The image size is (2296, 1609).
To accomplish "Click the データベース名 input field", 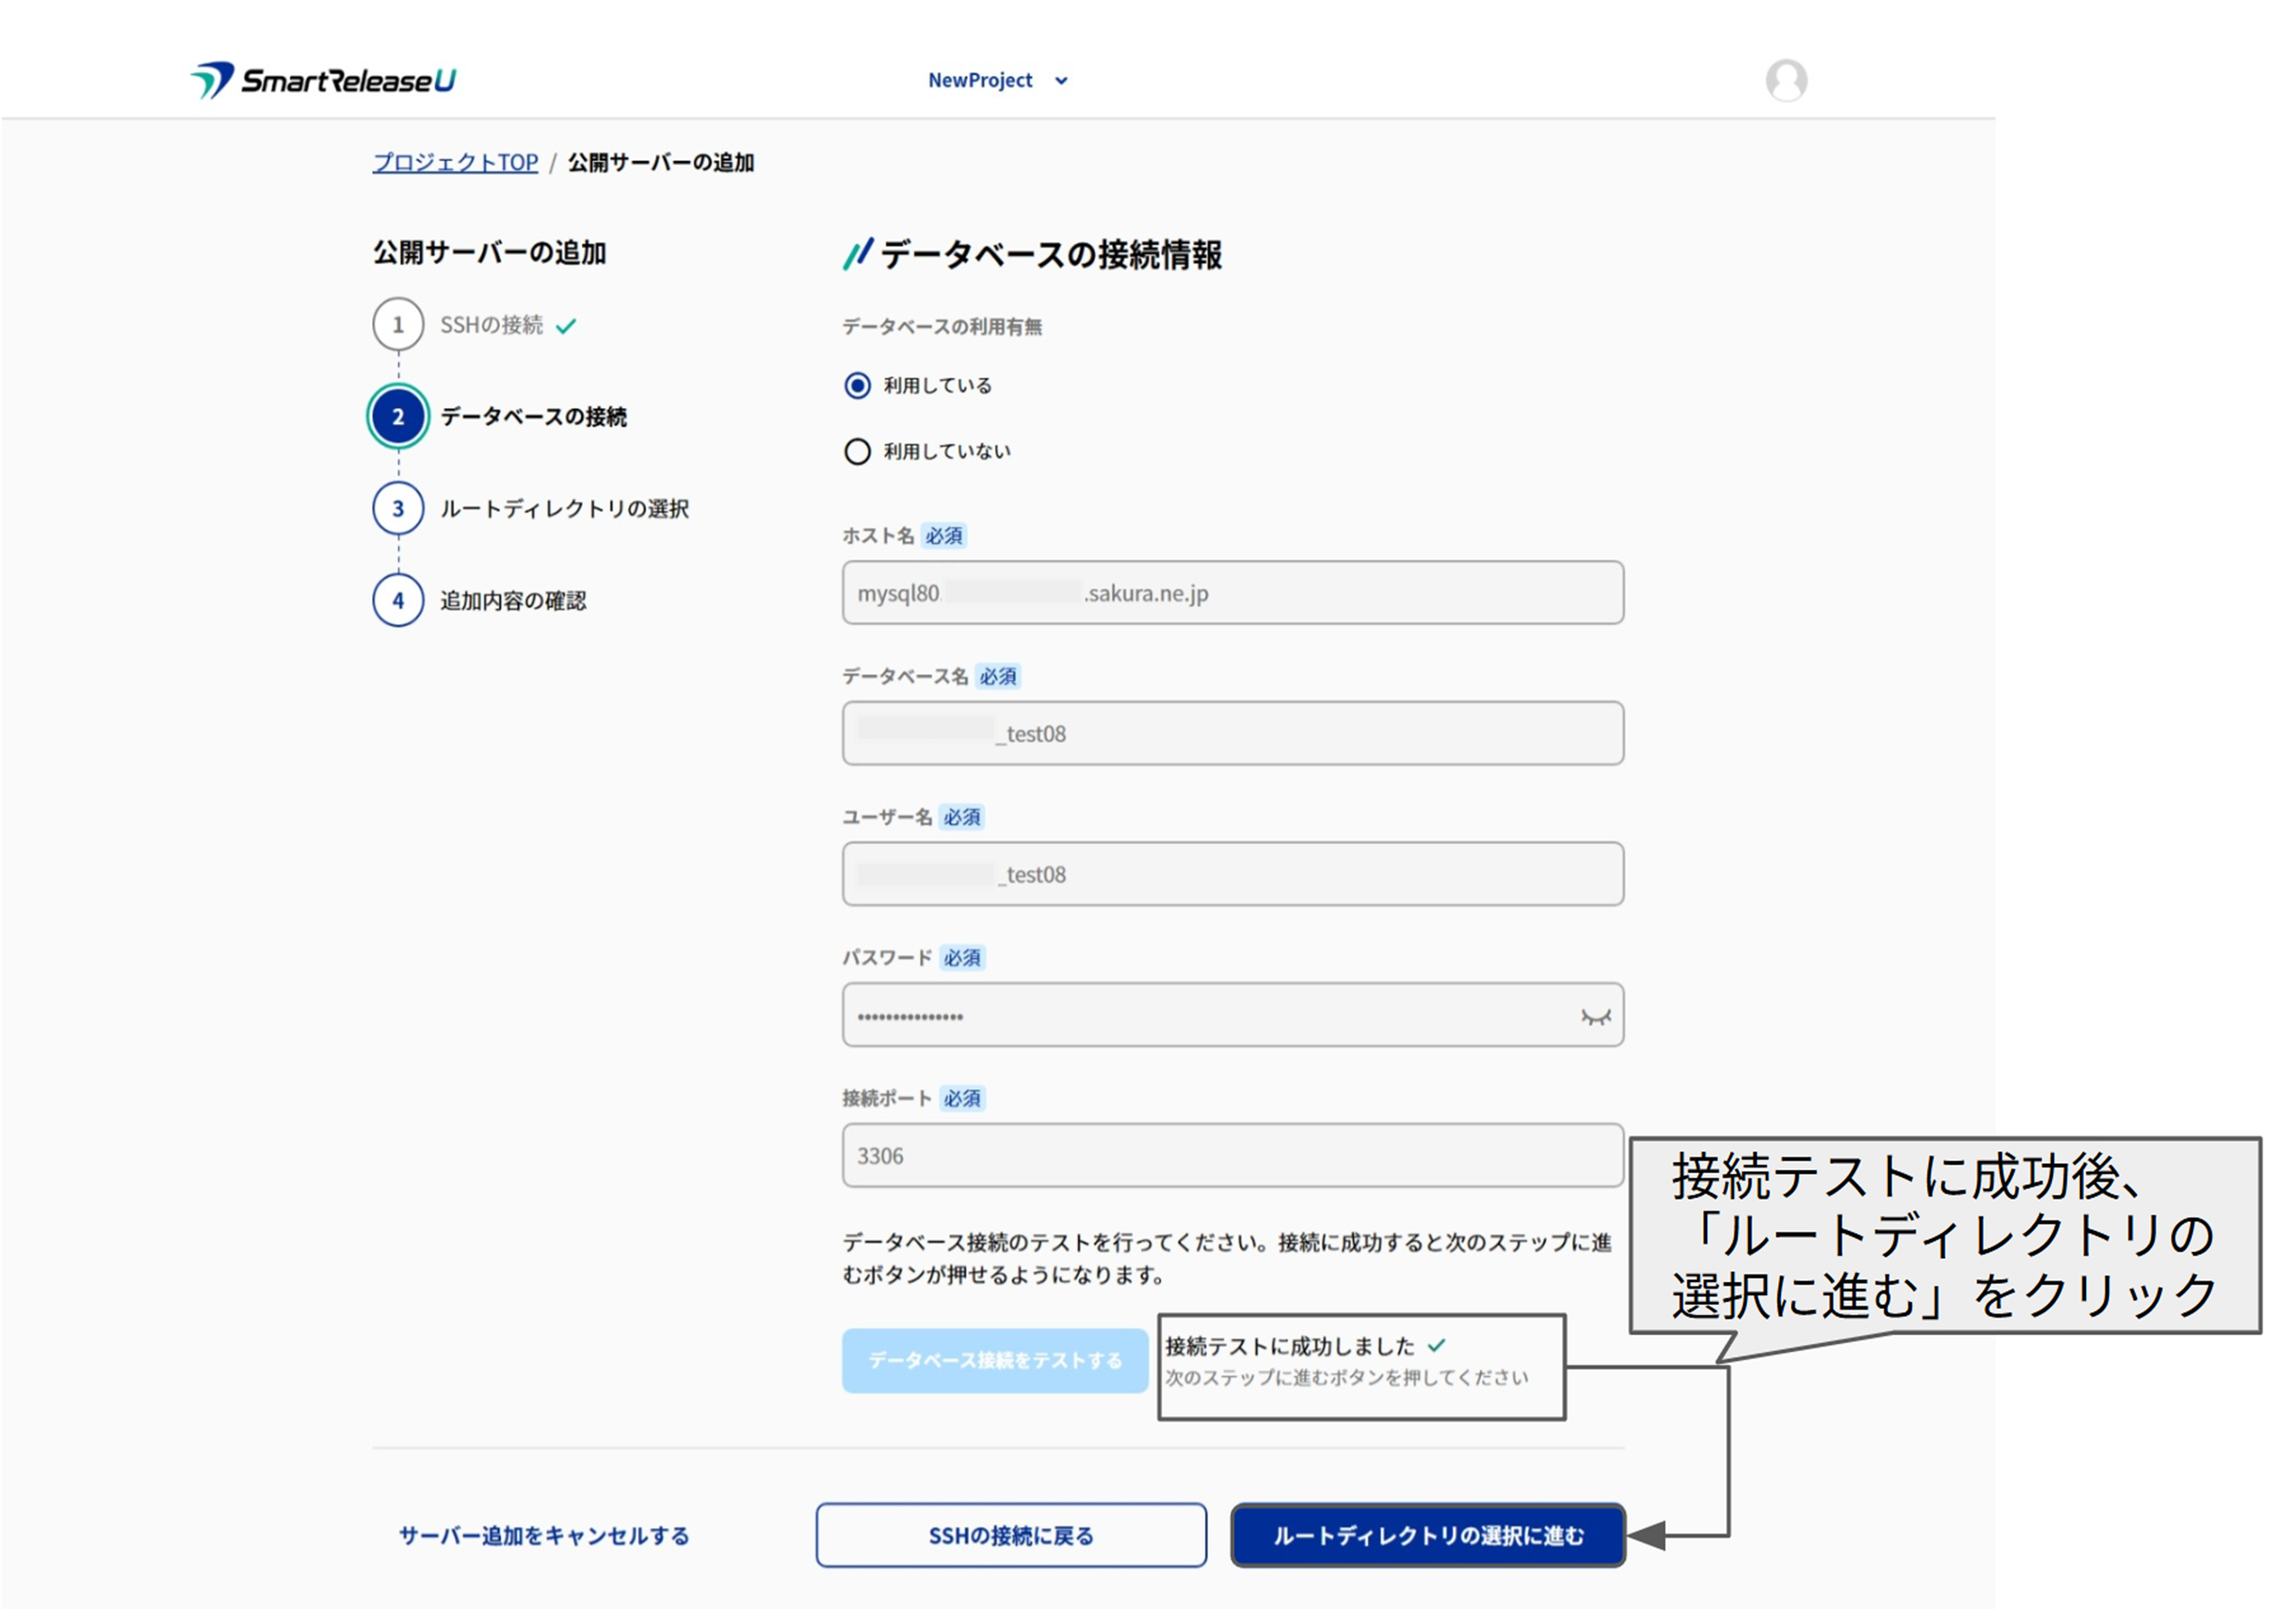I will (1232, 734).
